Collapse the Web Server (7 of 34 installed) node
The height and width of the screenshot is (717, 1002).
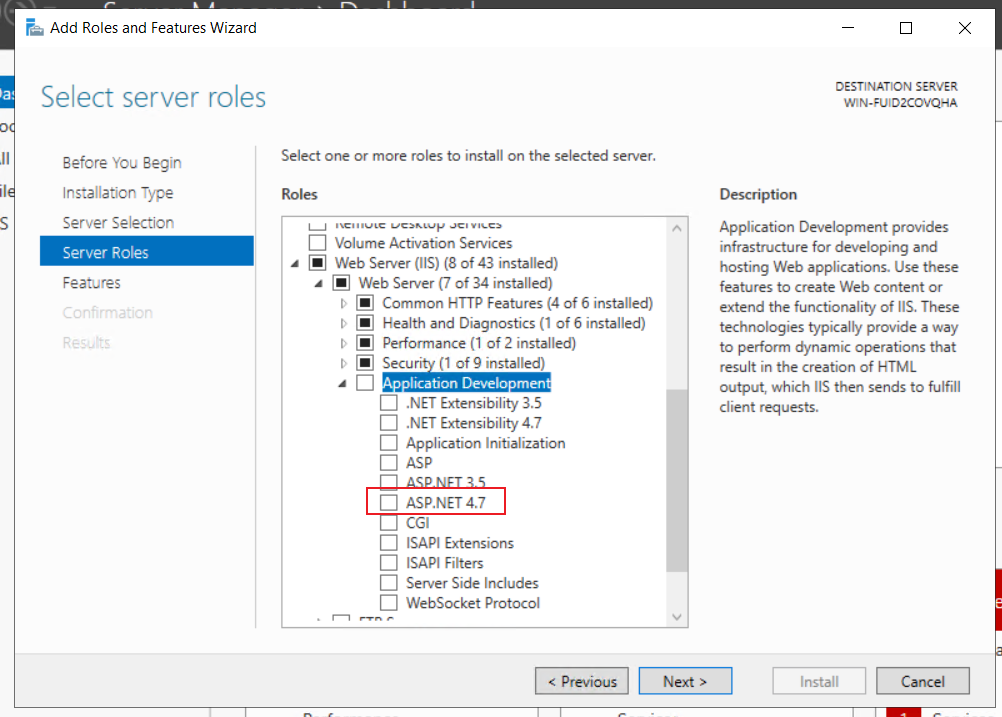[318, 284]
